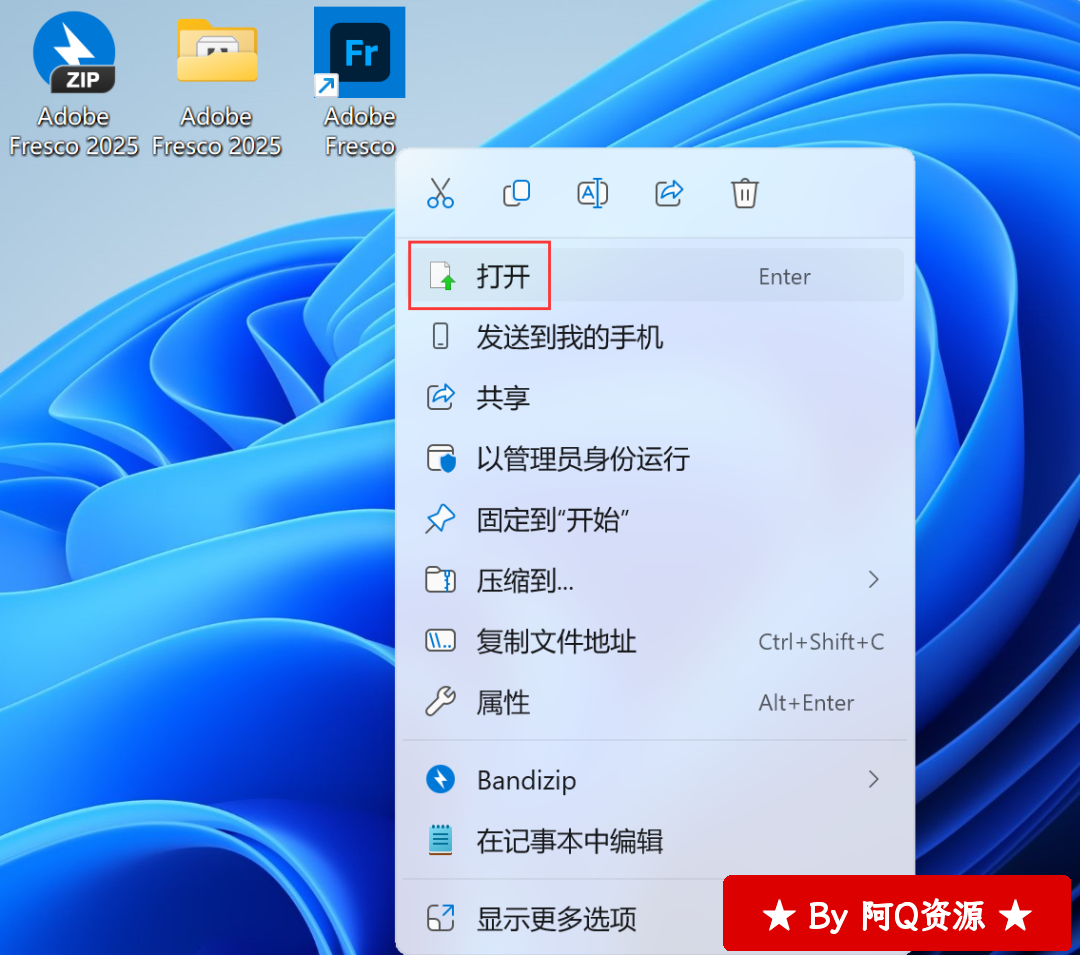Click the pin icon beside 固定到"开始"
Viewport: 1080px width, 955px height.
point(440,519)
